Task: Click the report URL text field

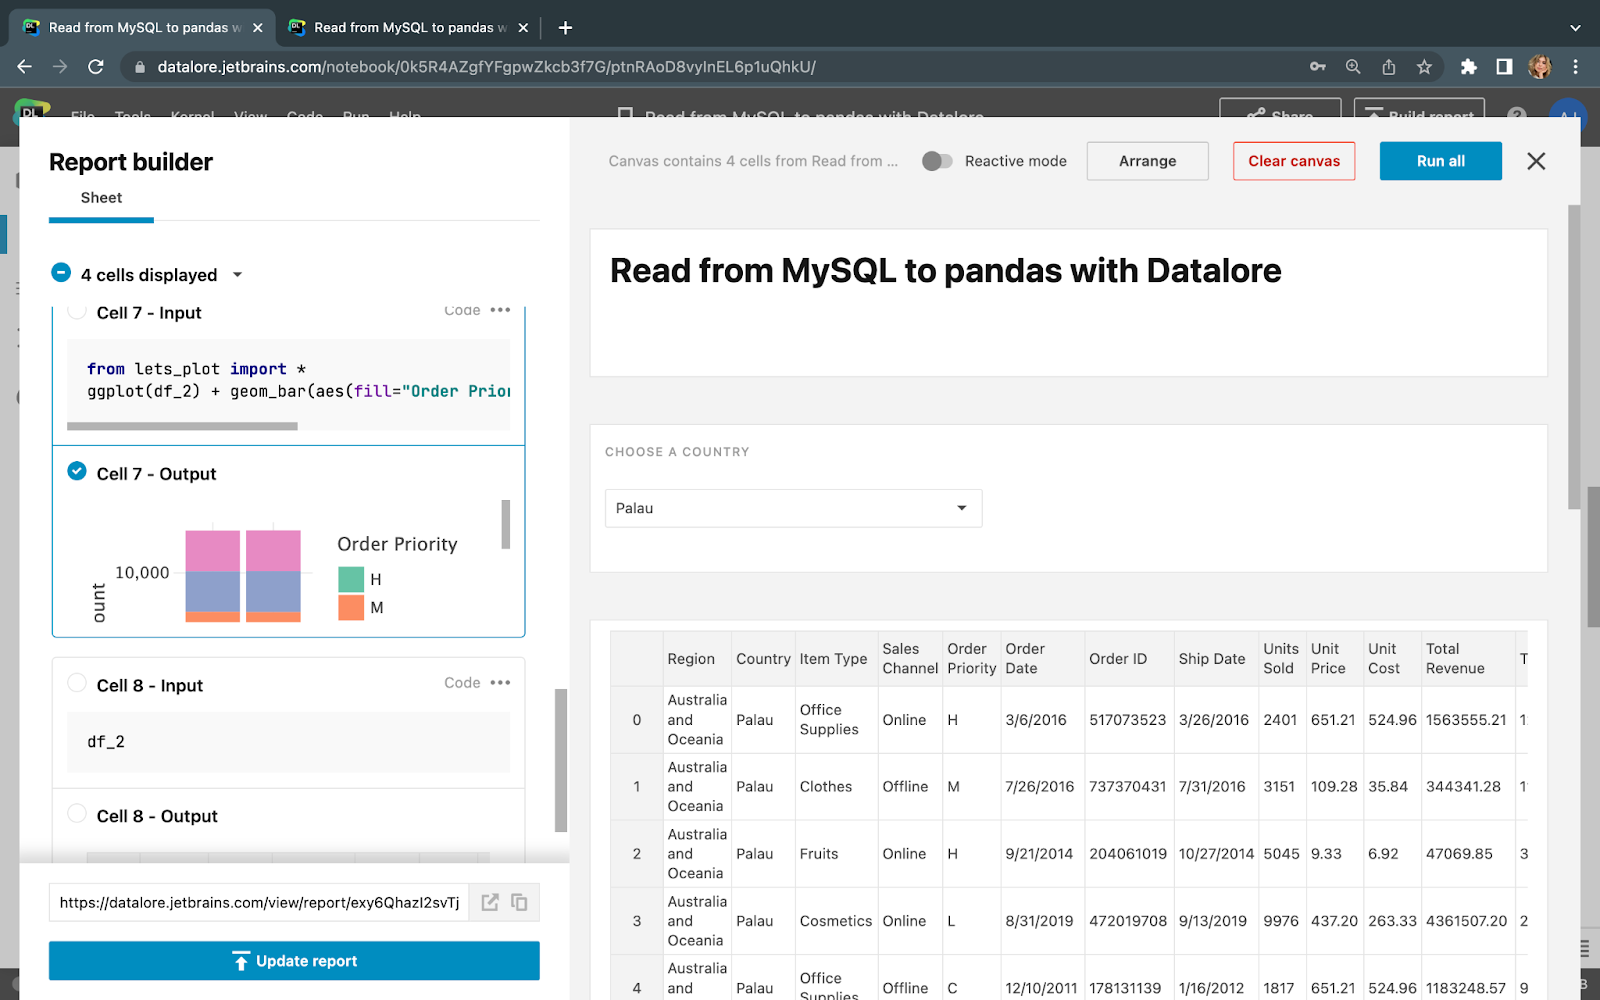Action: 259,902
